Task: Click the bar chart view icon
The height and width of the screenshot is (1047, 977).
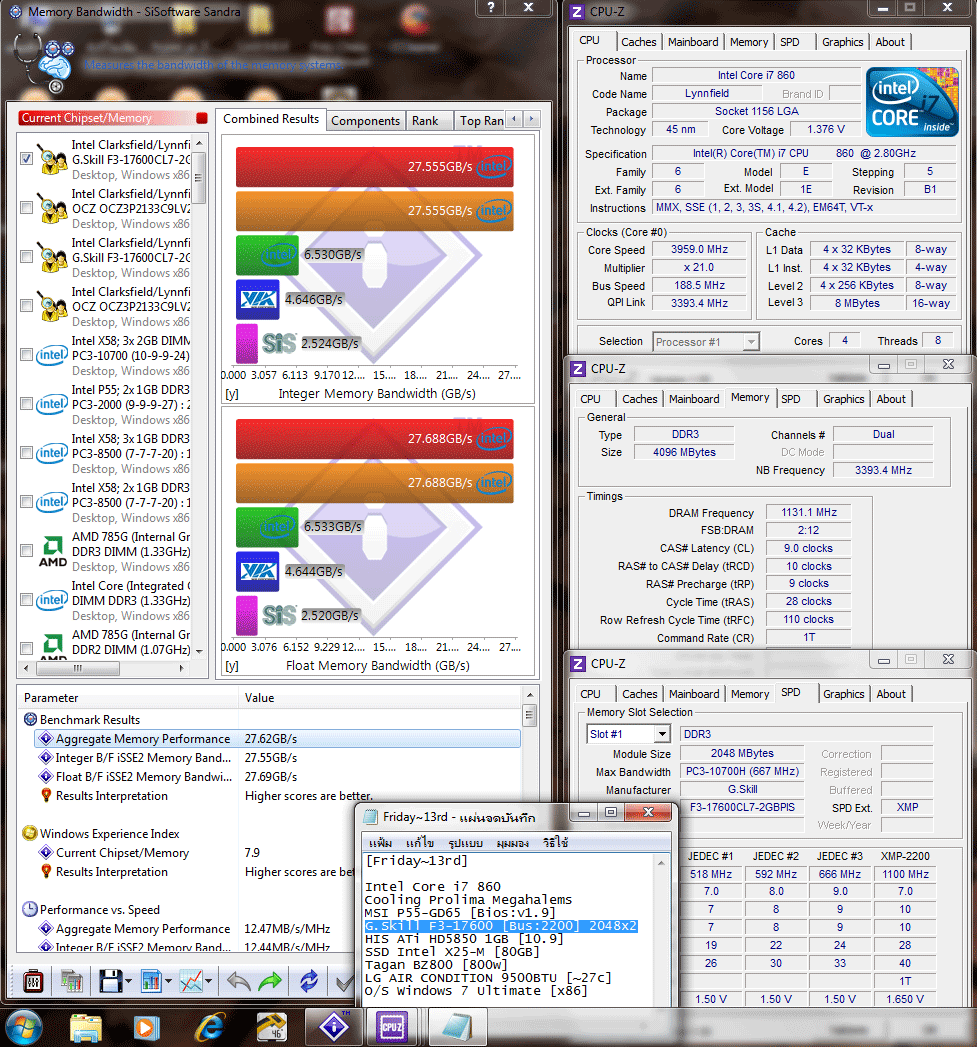Action: pyautogui.click(x=151, y=981)
